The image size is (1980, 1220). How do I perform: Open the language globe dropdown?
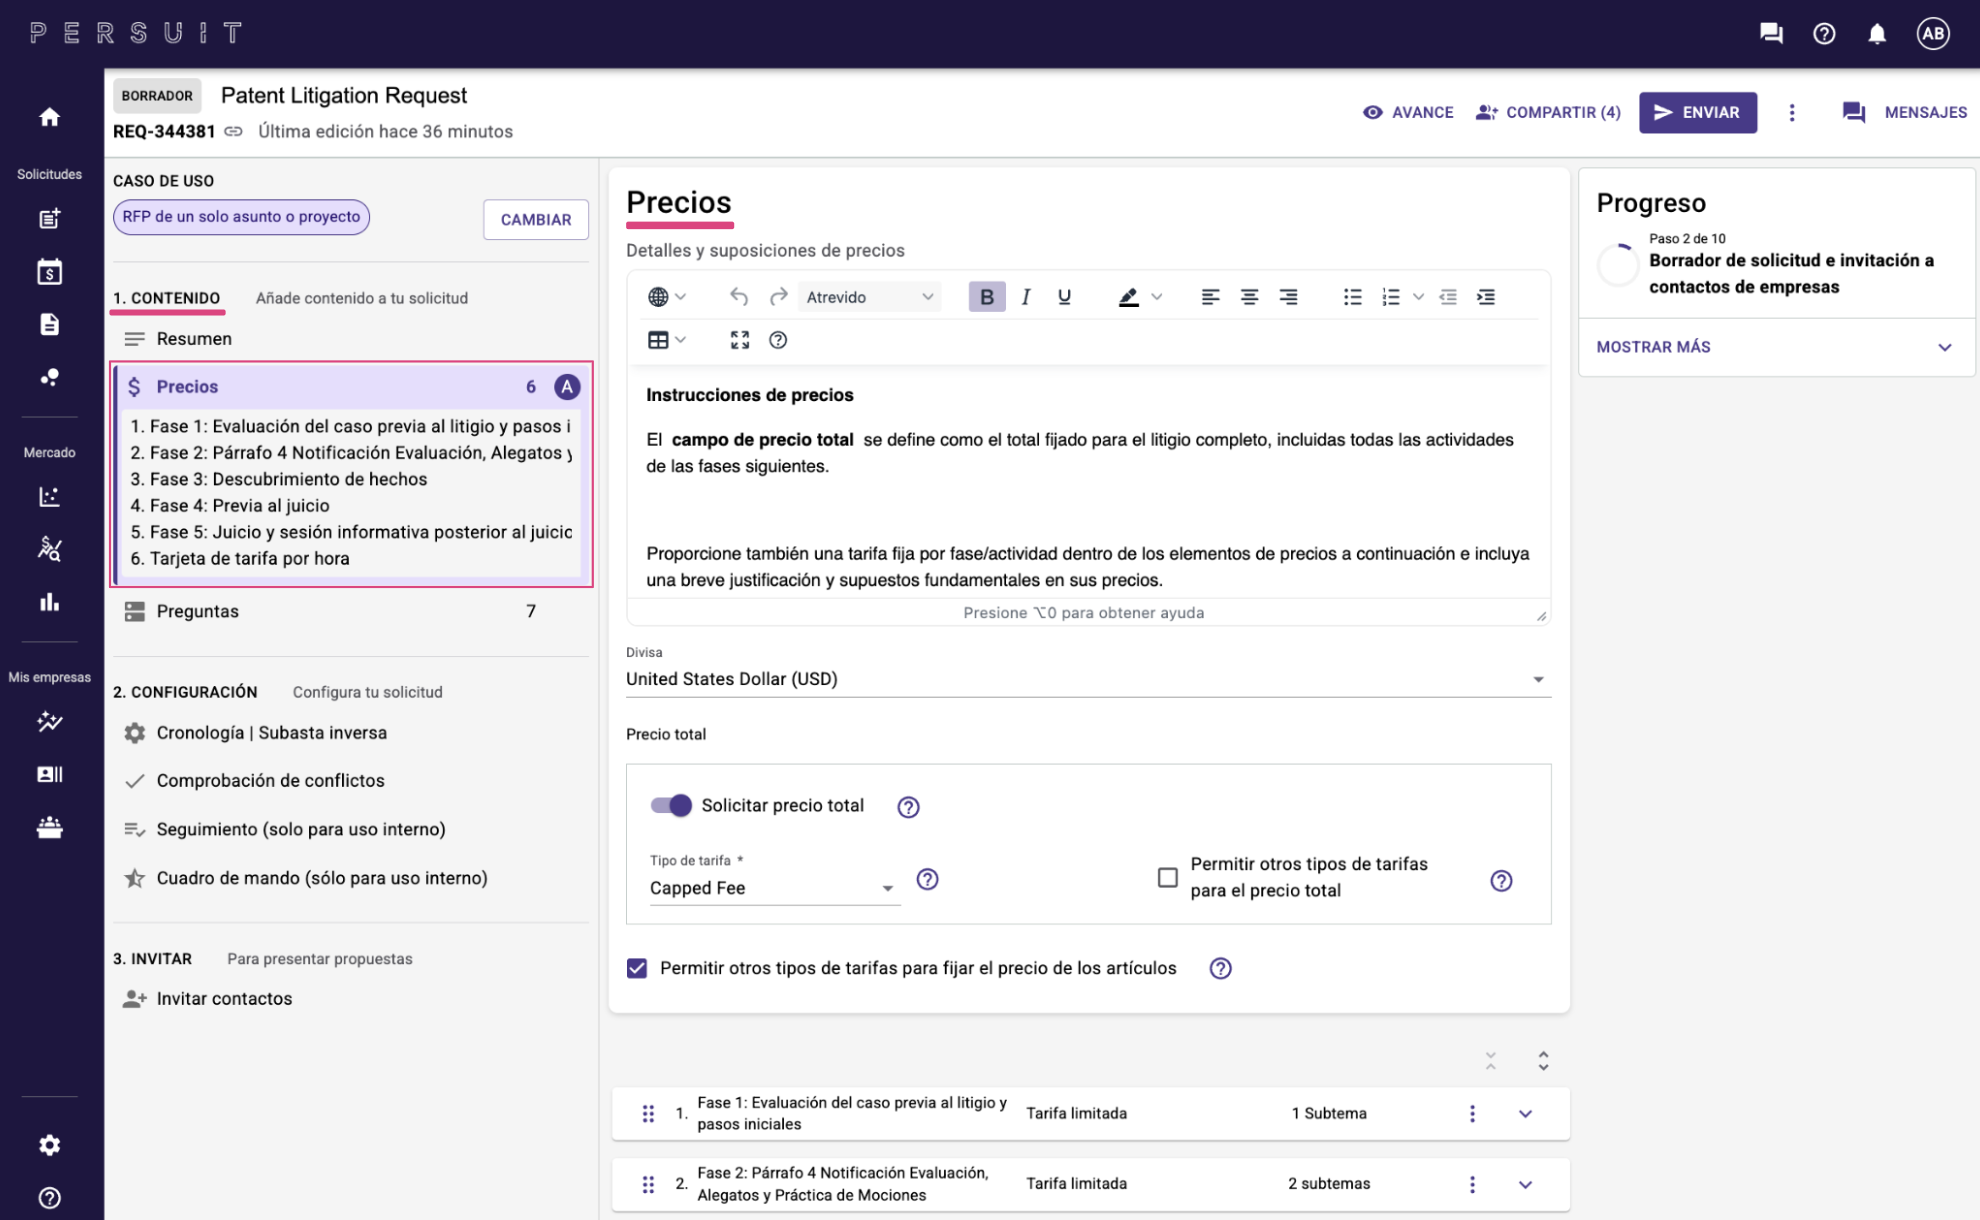[x=666, y=297]
